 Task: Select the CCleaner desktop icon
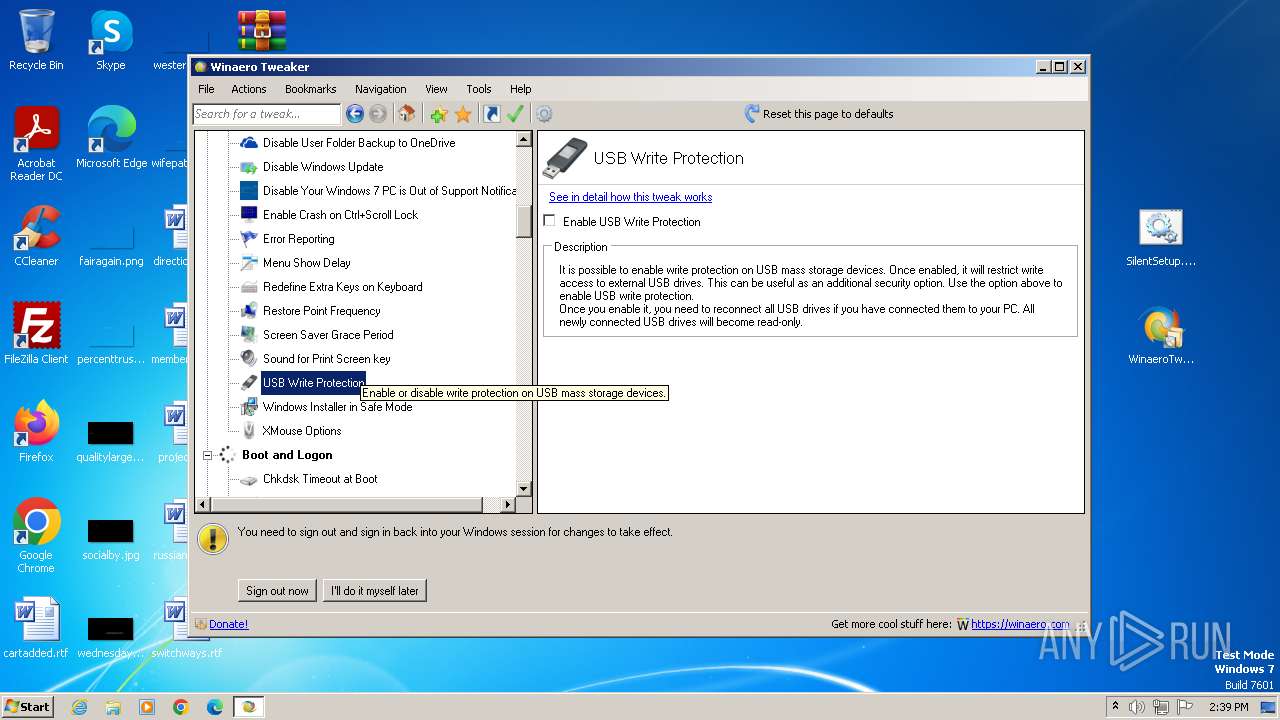pyautogui.click(x=36, y=236)
